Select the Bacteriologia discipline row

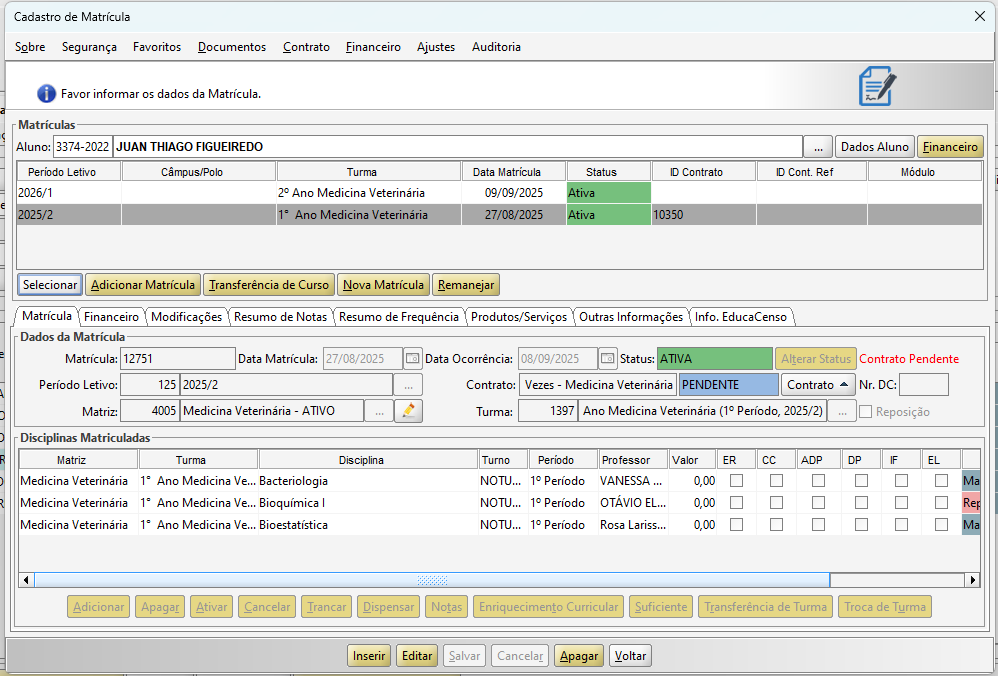tap(499, 481)
